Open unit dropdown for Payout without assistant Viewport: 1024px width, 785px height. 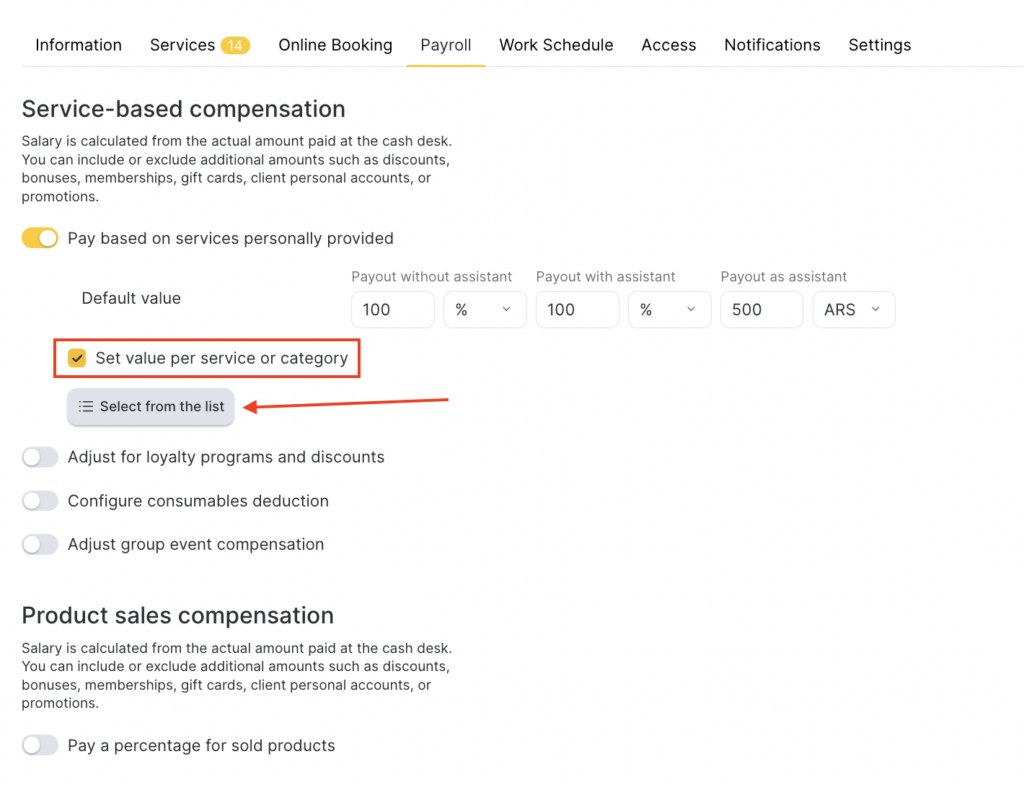484,310
